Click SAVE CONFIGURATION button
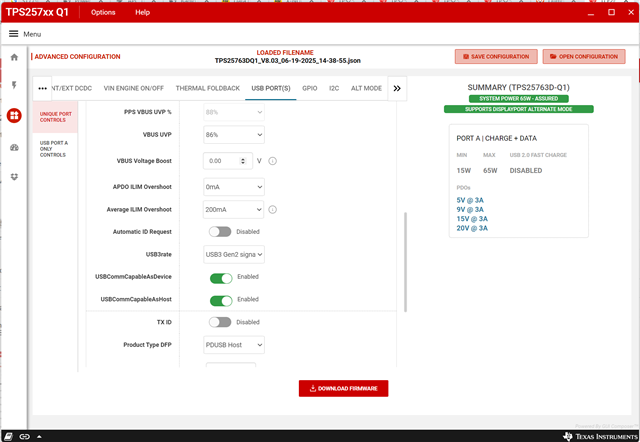Viewport: 640px width, 442px height. click(496, 56)
